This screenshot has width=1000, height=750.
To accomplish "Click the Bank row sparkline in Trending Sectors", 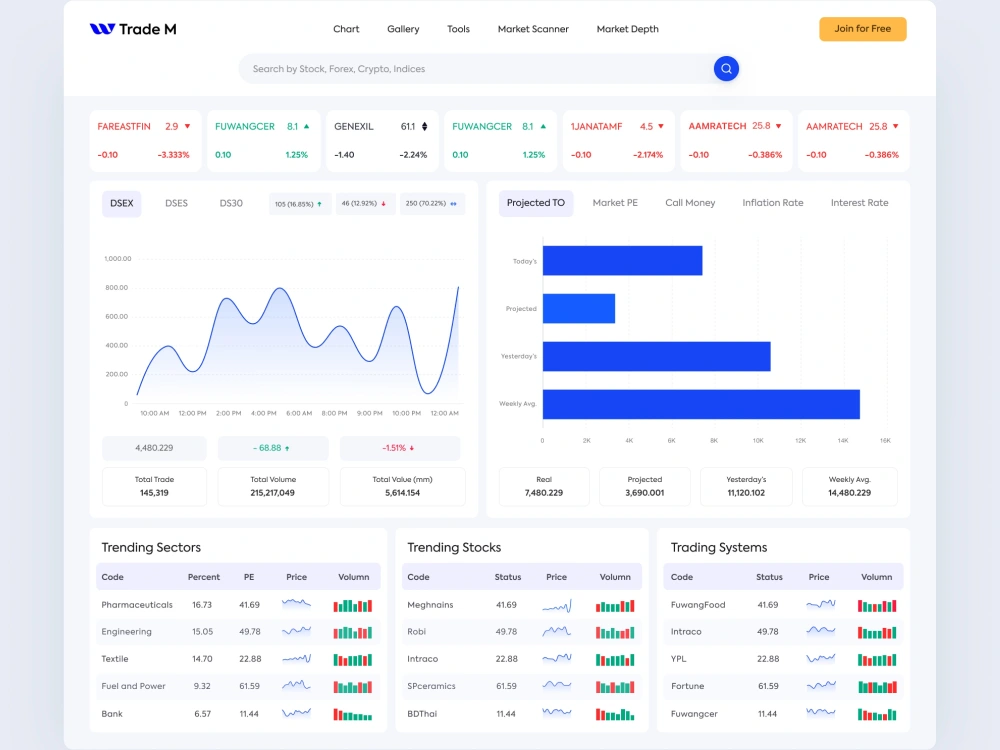I will pos(296,714).
